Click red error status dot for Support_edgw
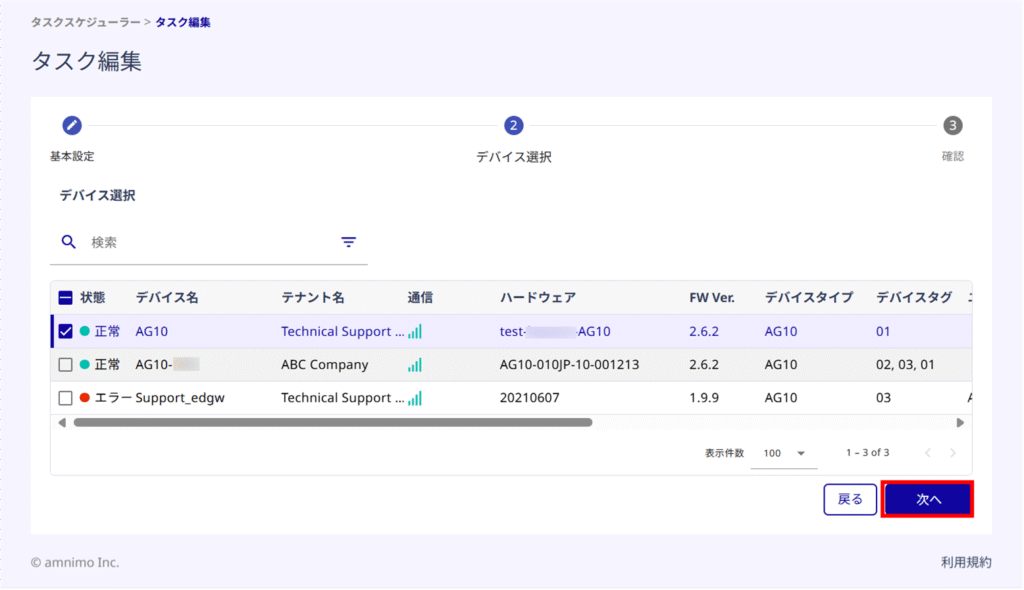Image resolution: width=1024 pixels, height=590 pixels. point(85,397)
